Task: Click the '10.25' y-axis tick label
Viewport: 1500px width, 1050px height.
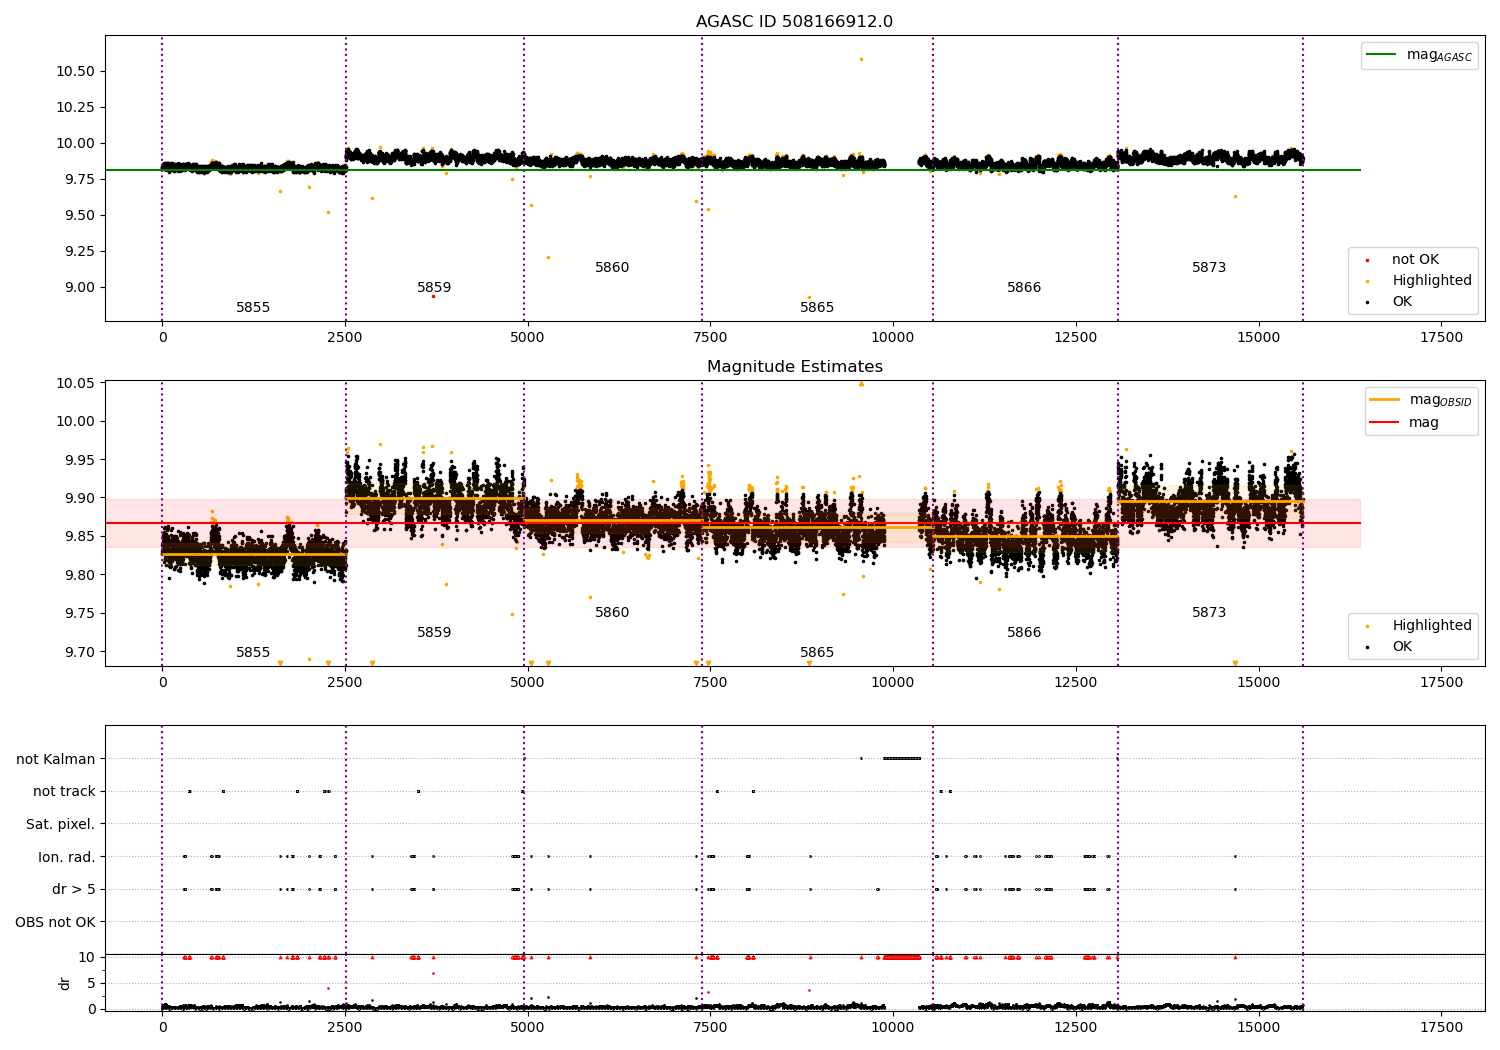Action: click(x=75, y=107)
